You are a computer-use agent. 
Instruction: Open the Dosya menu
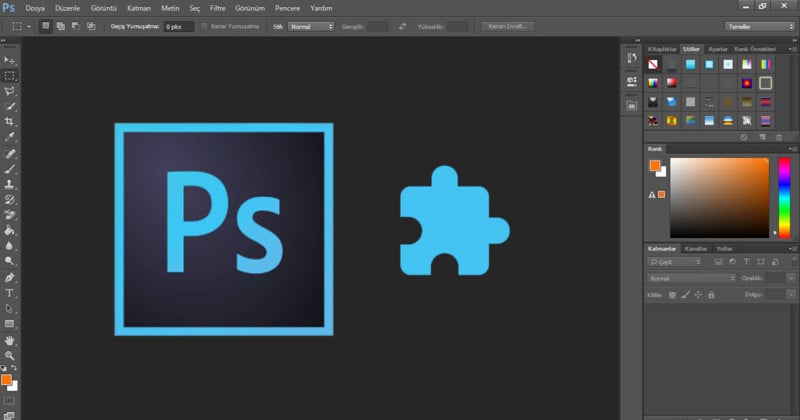35,8
